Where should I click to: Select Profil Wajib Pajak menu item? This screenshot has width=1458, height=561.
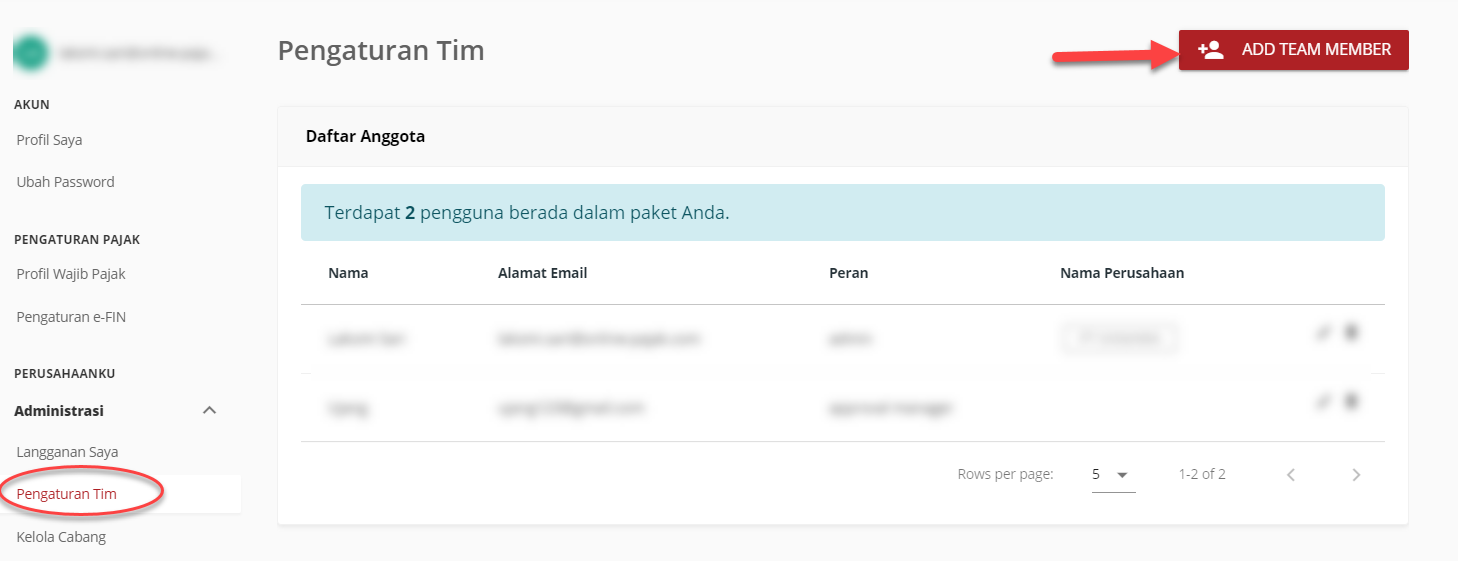pyautogui.click(x=71, y=274)
